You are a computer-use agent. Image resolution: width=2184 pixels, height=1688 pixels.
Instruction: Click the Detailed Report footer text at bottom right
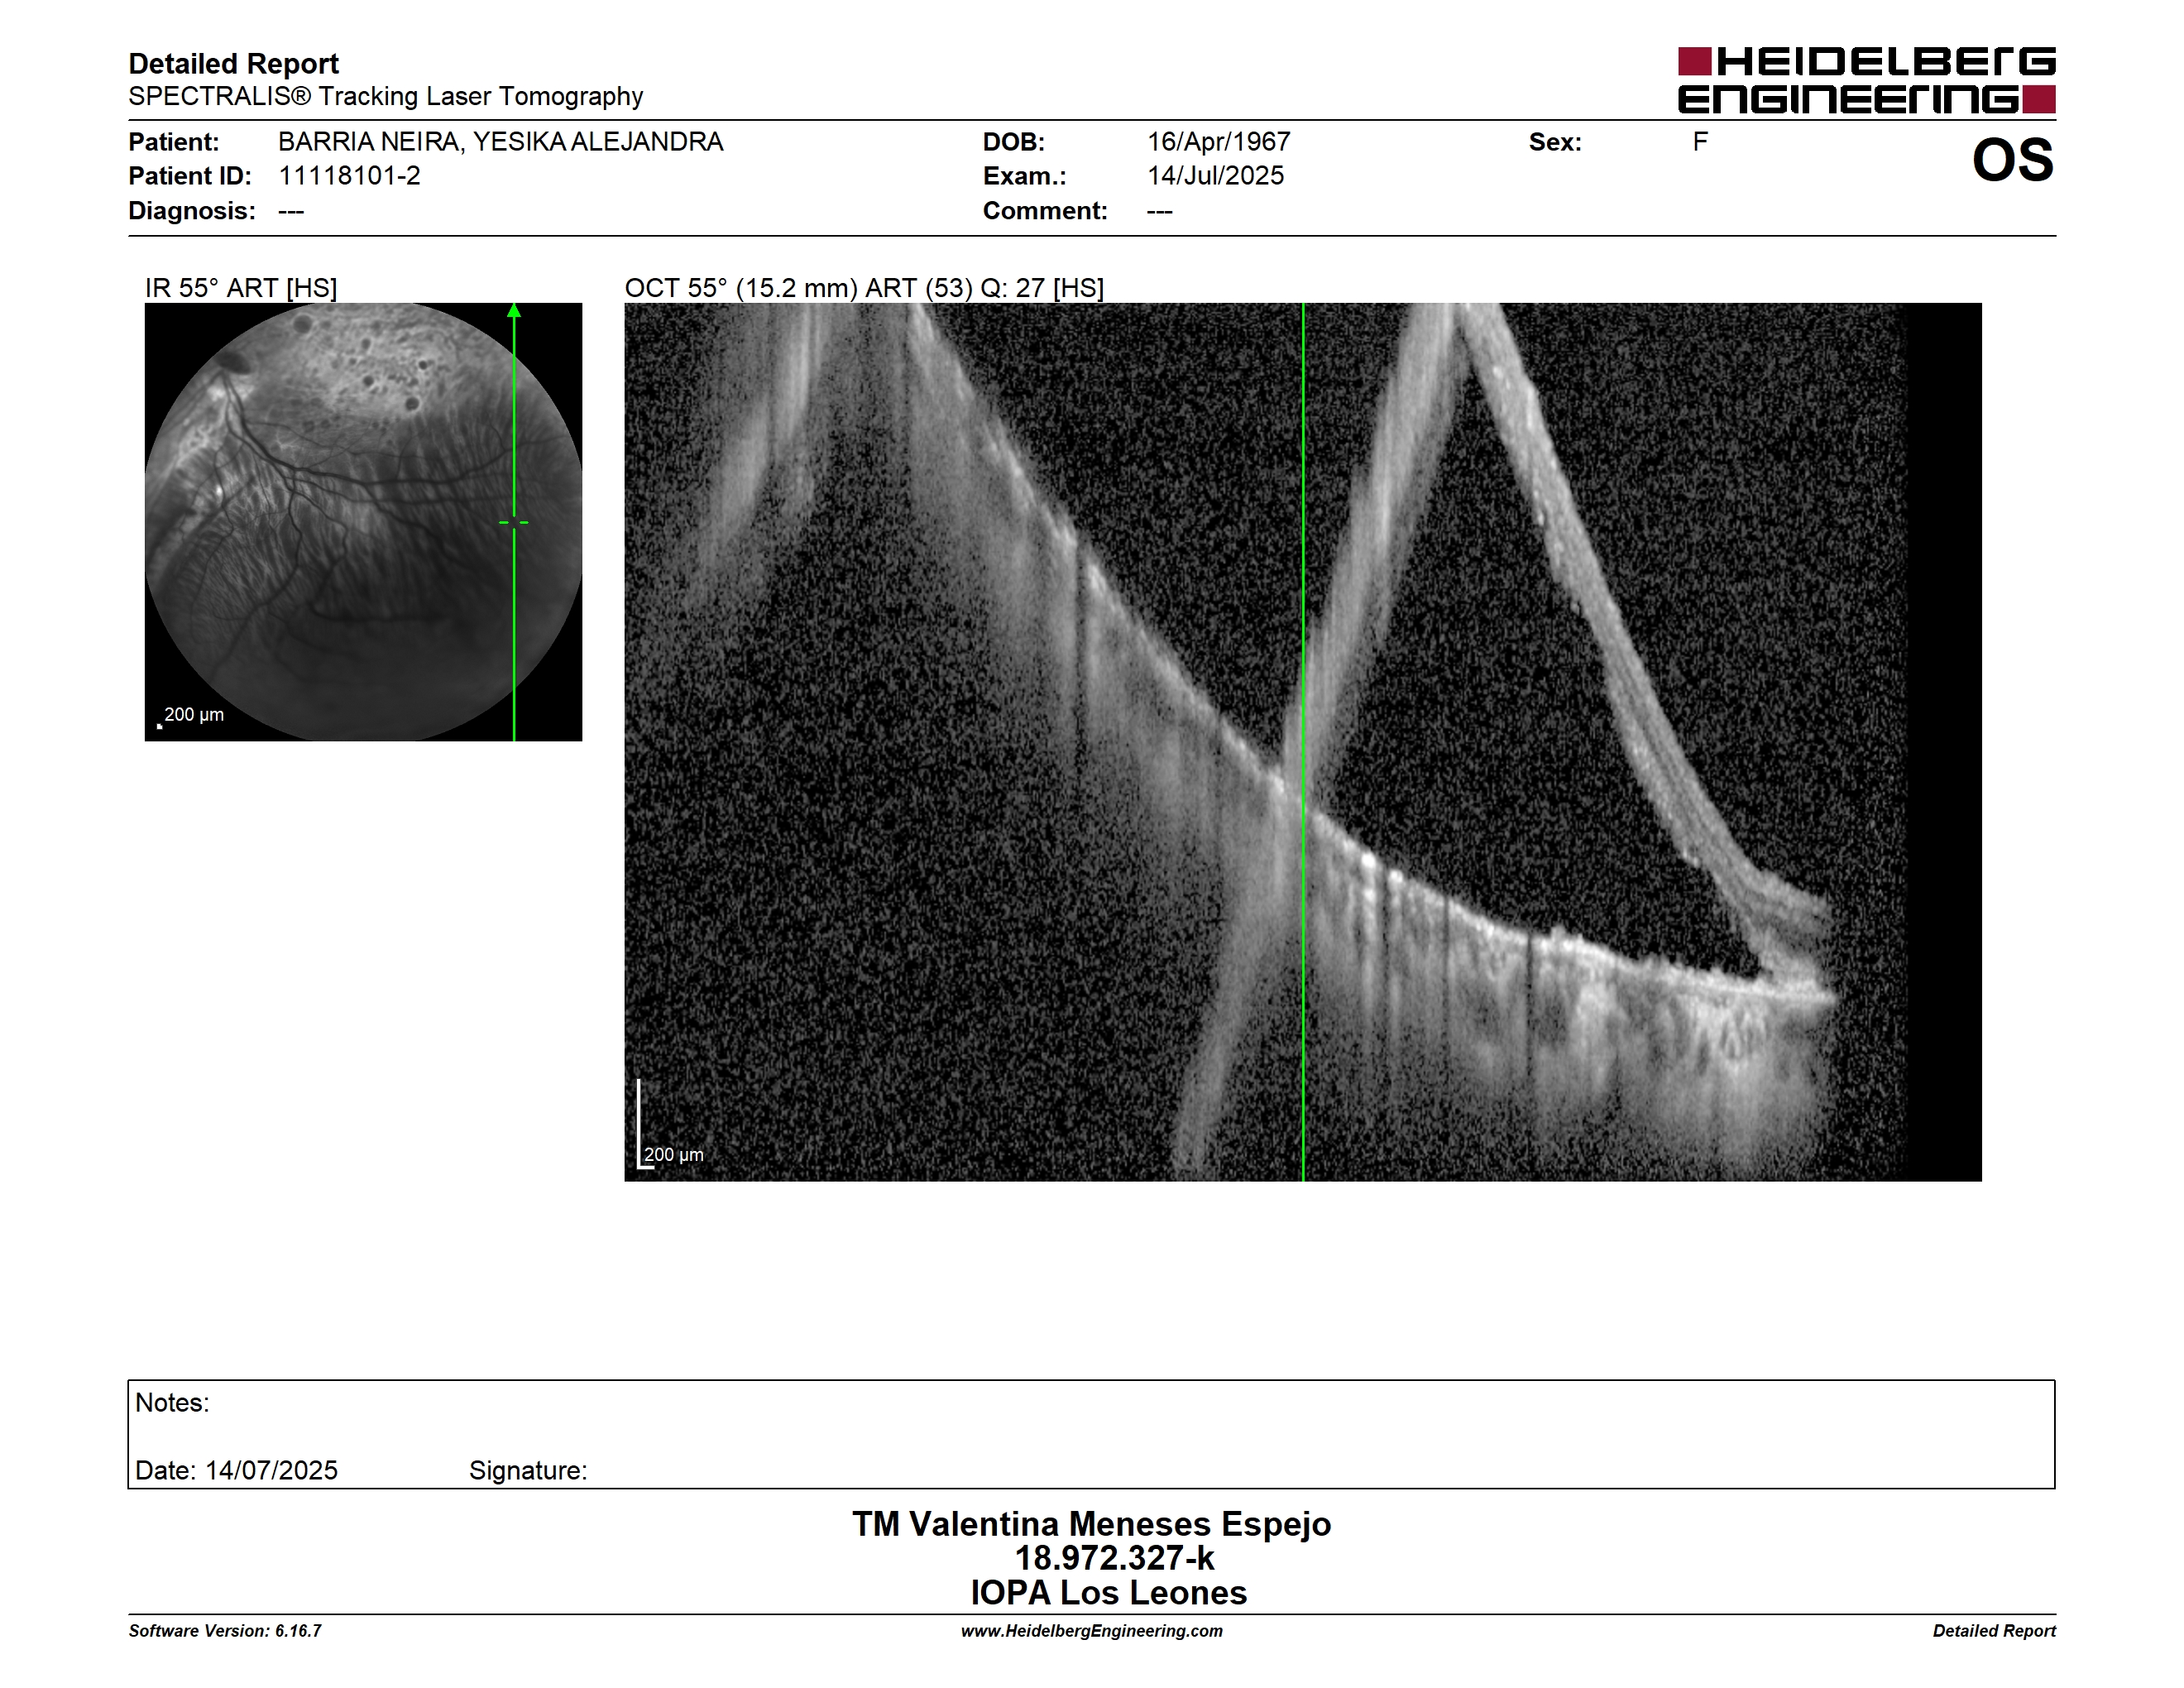click(1993, 1631)
